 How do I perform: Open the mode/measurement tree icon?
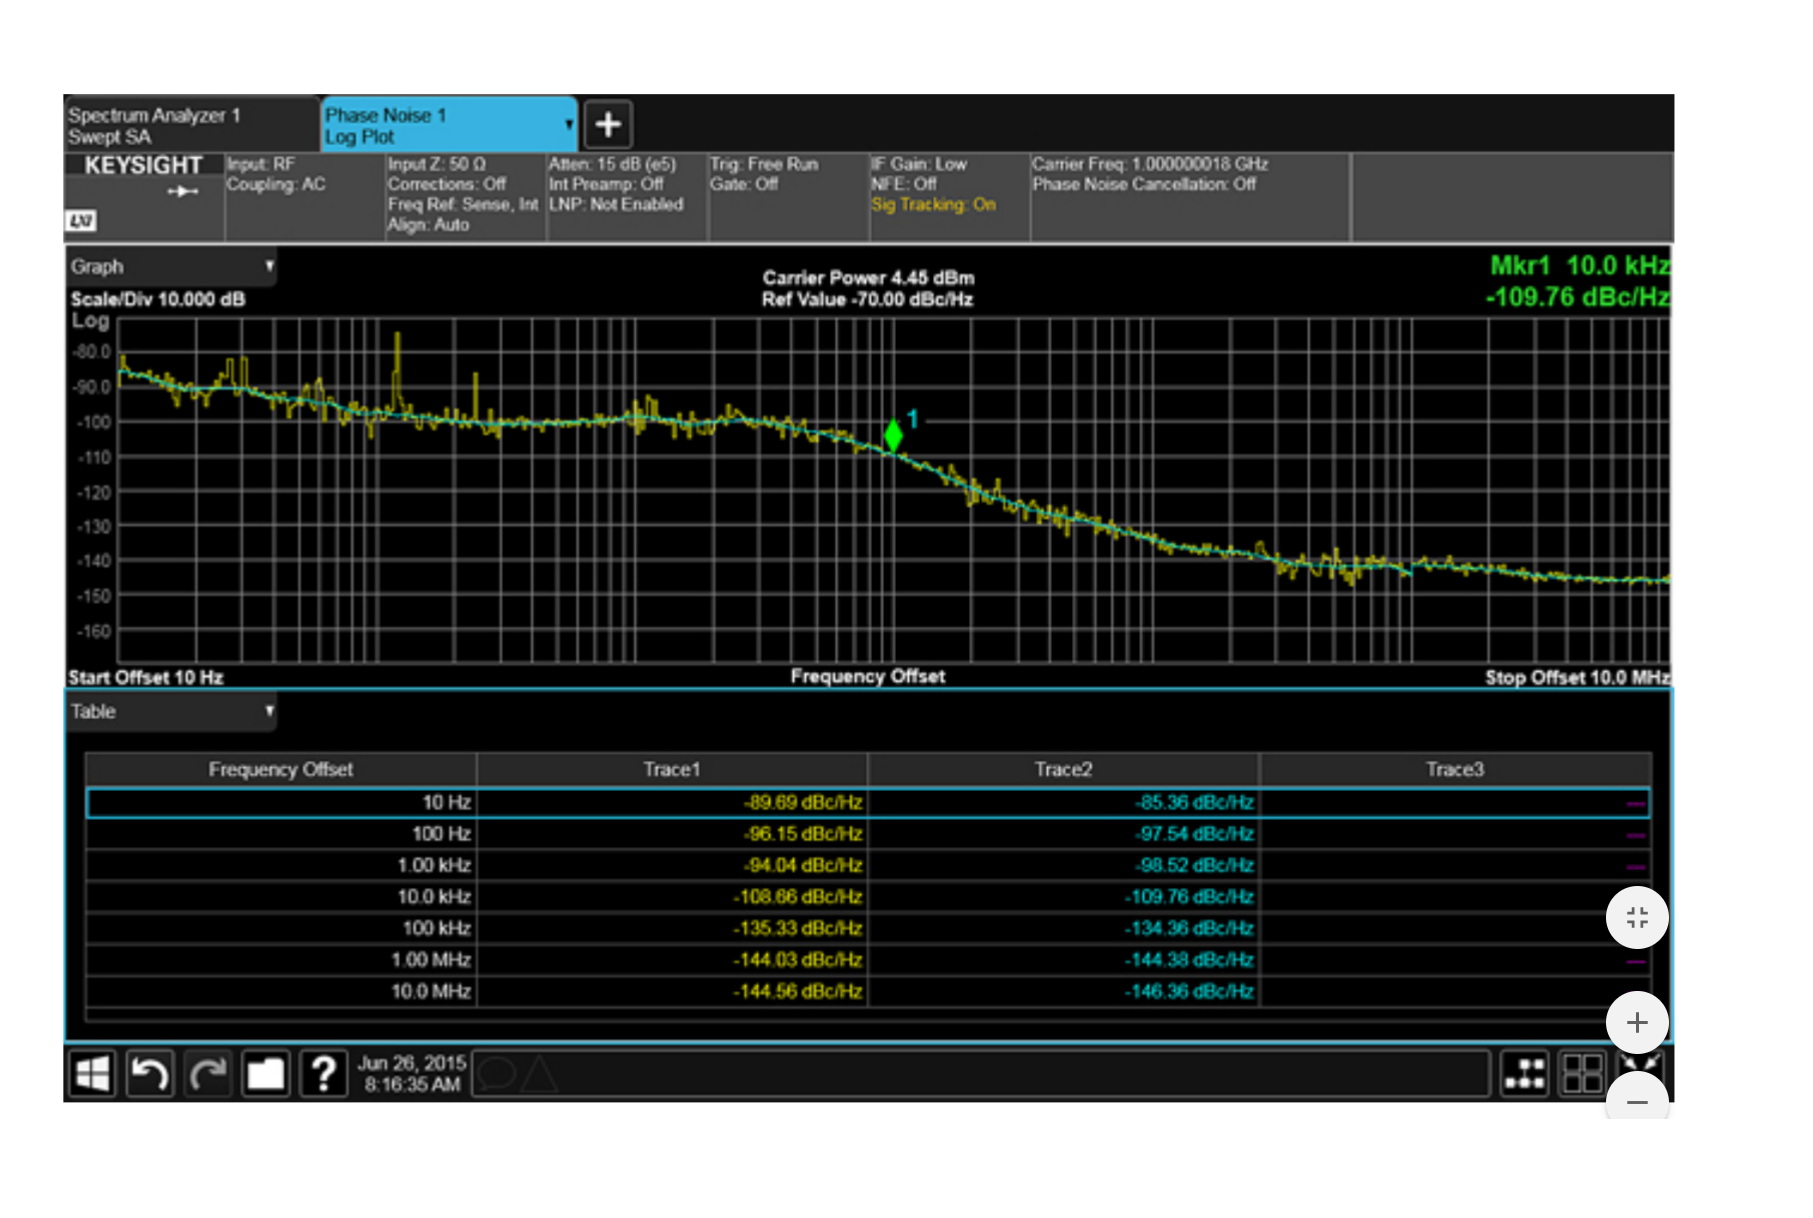pos(1525,1075)
